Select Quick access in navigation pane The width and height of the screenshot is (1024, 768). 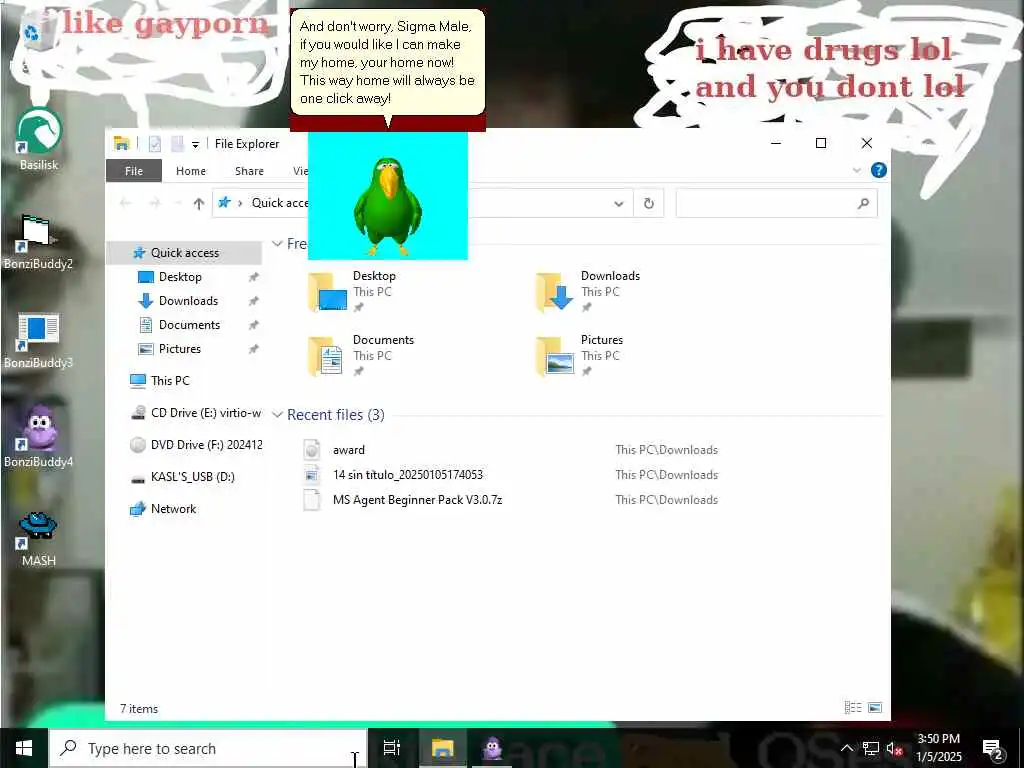(x=184, y=253)
